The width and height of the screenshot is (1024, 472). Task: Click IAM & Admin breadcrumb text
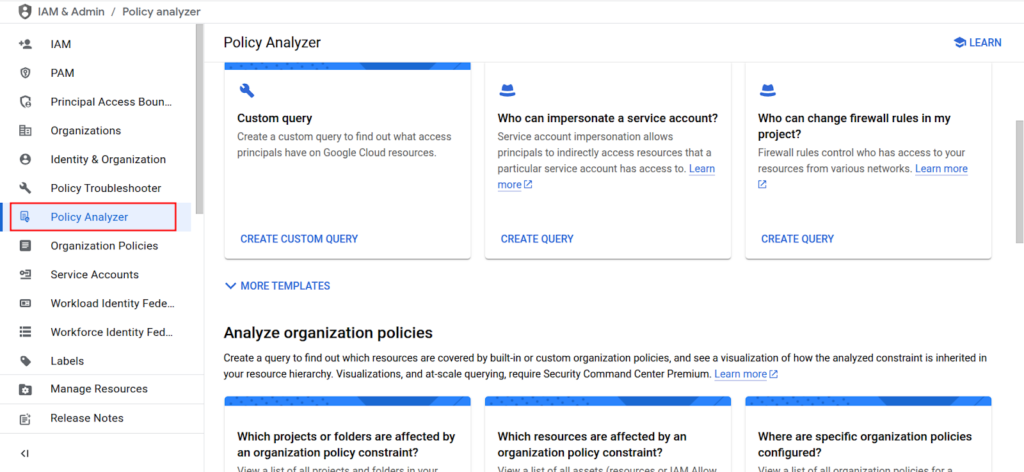70,12
